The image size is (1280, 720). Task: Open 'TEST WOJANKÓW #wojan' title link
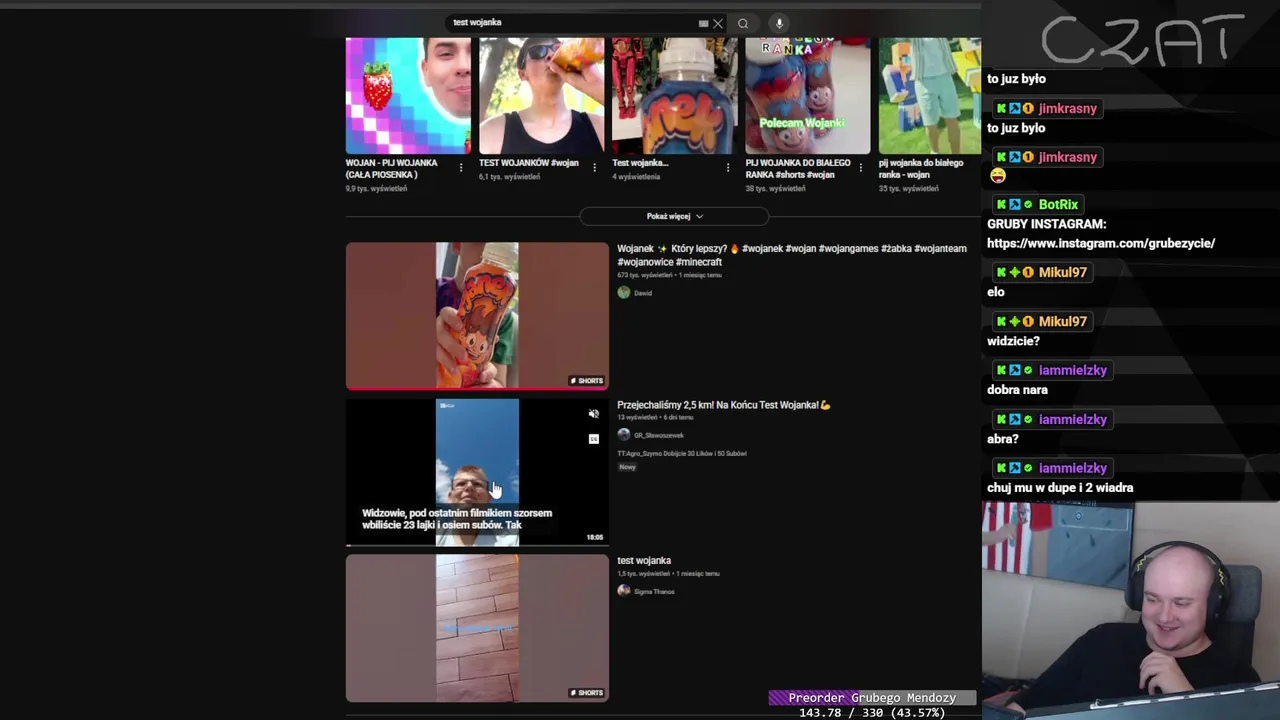point(529,163)
